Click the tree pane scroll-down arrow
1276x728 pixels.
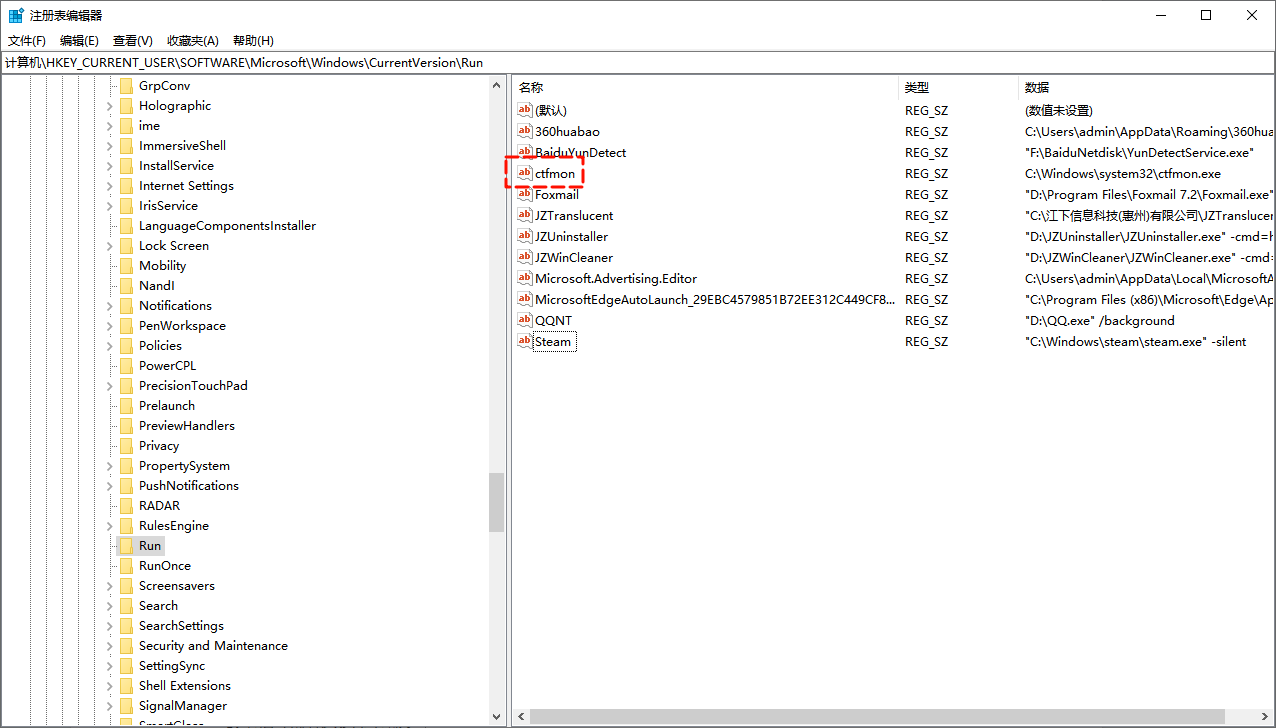[497, 716]
